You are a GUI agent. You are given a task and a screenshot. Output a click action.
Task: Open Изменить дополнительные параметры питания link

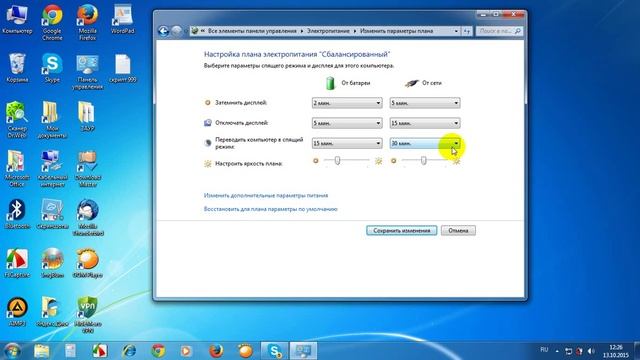(x=266, y=196)
